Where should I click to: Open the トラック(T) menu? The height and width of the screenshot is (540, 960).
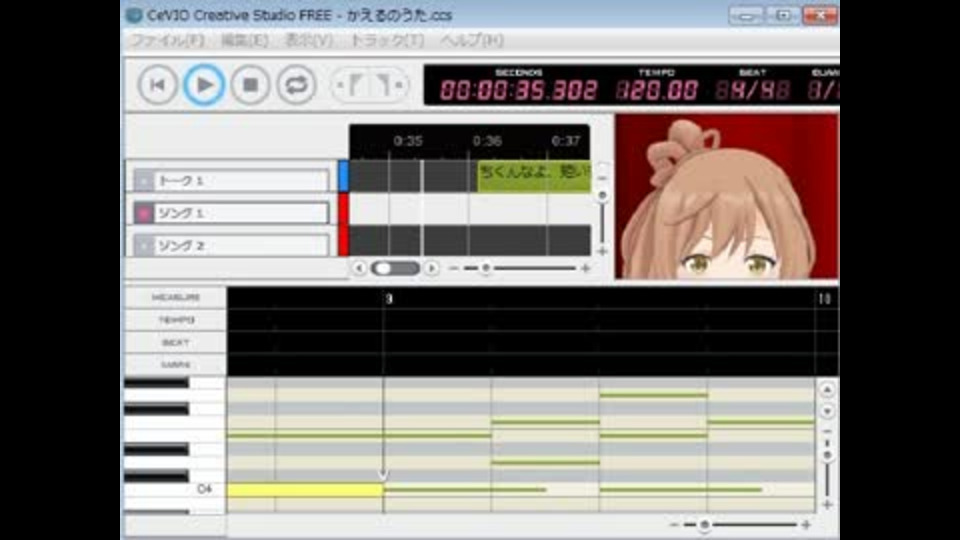pyautogui.click(x=386, y=40)
